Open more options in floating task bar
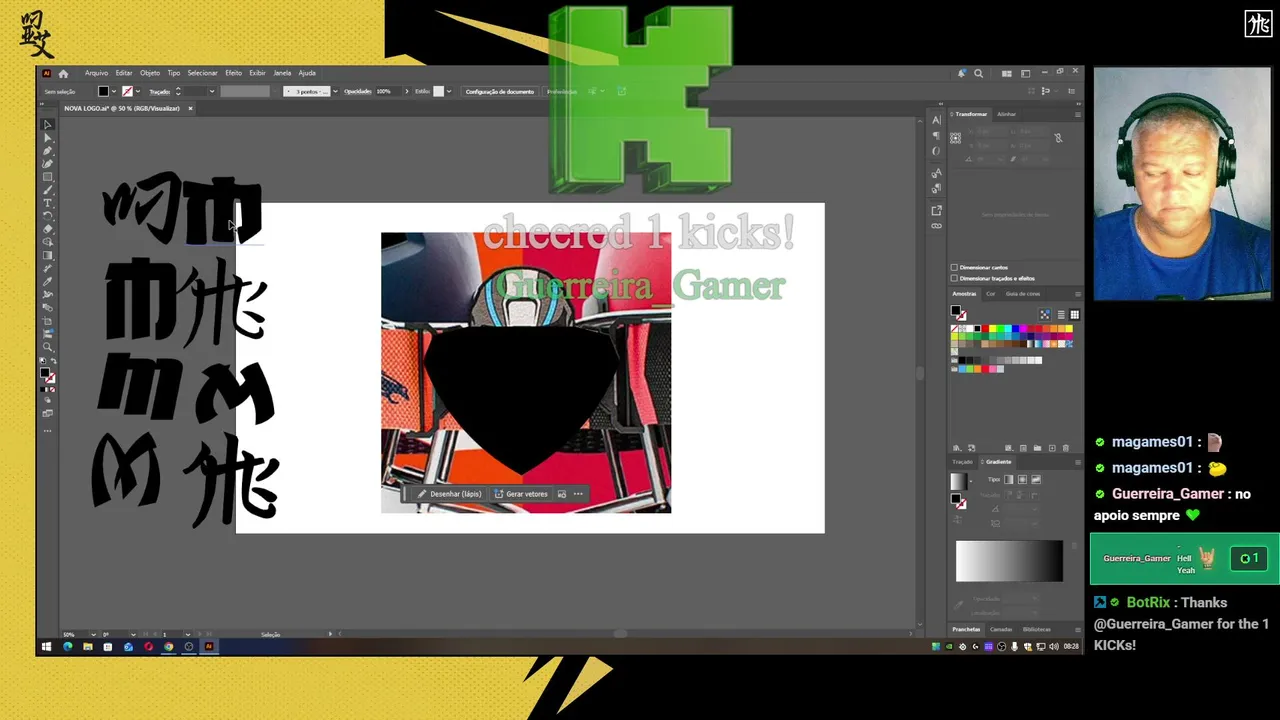This screenshot has width=1280, height=720. [578, 494]
